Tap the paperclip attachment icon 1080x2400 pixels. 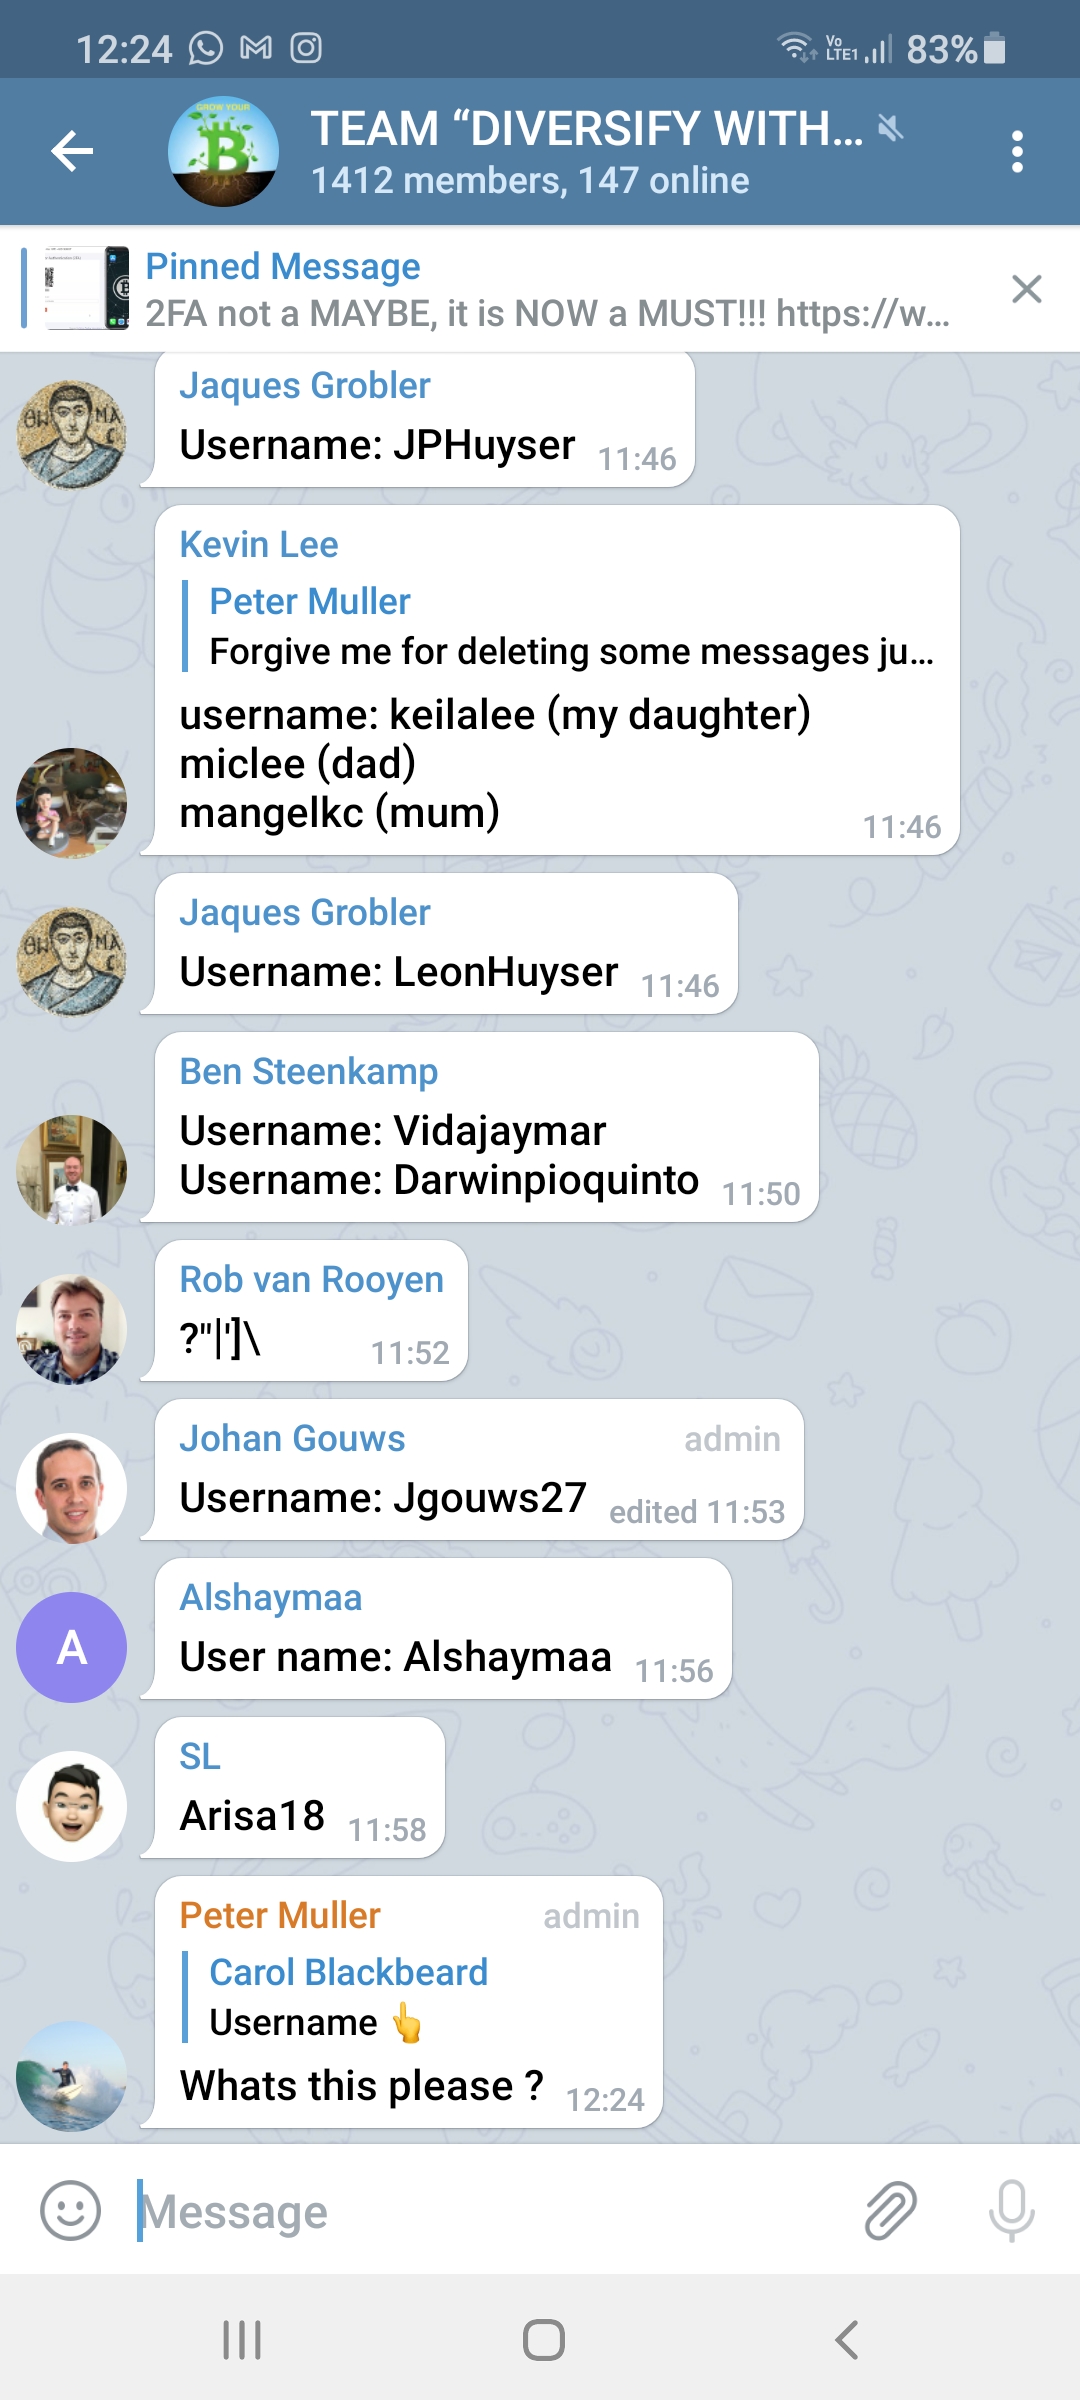point(890,2210)
